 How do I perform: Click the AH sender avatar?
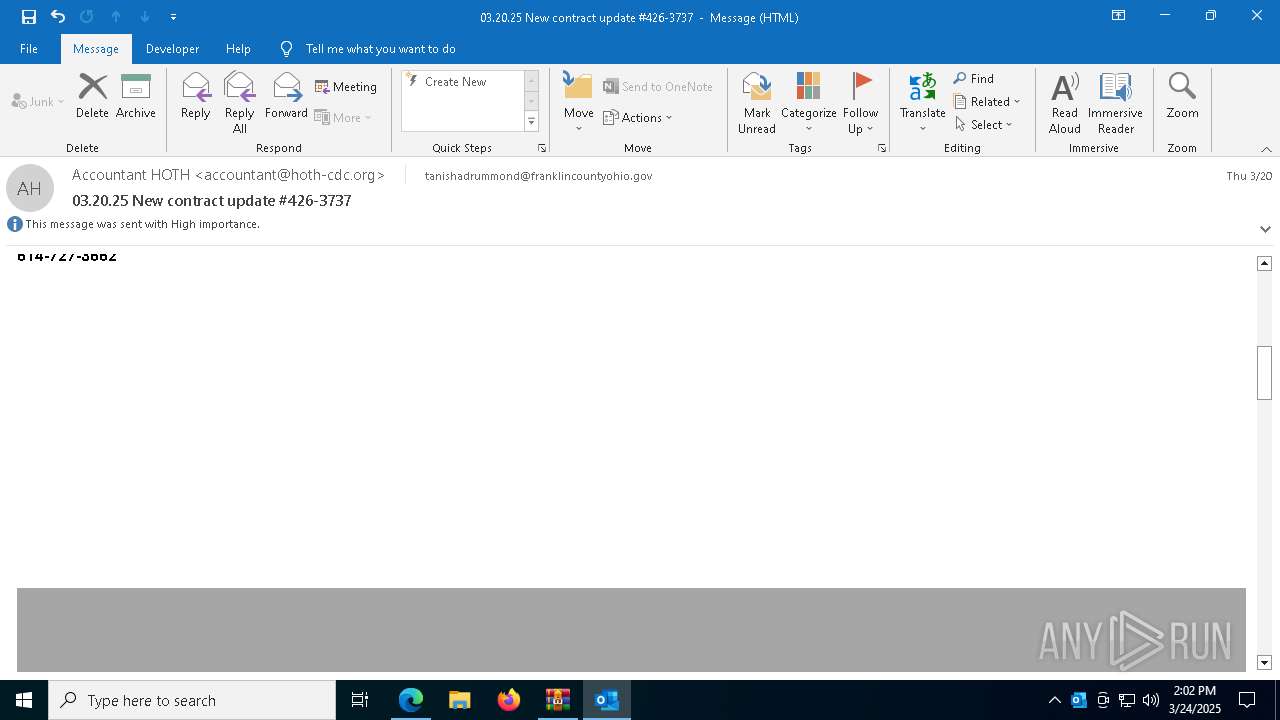point(30,188)
